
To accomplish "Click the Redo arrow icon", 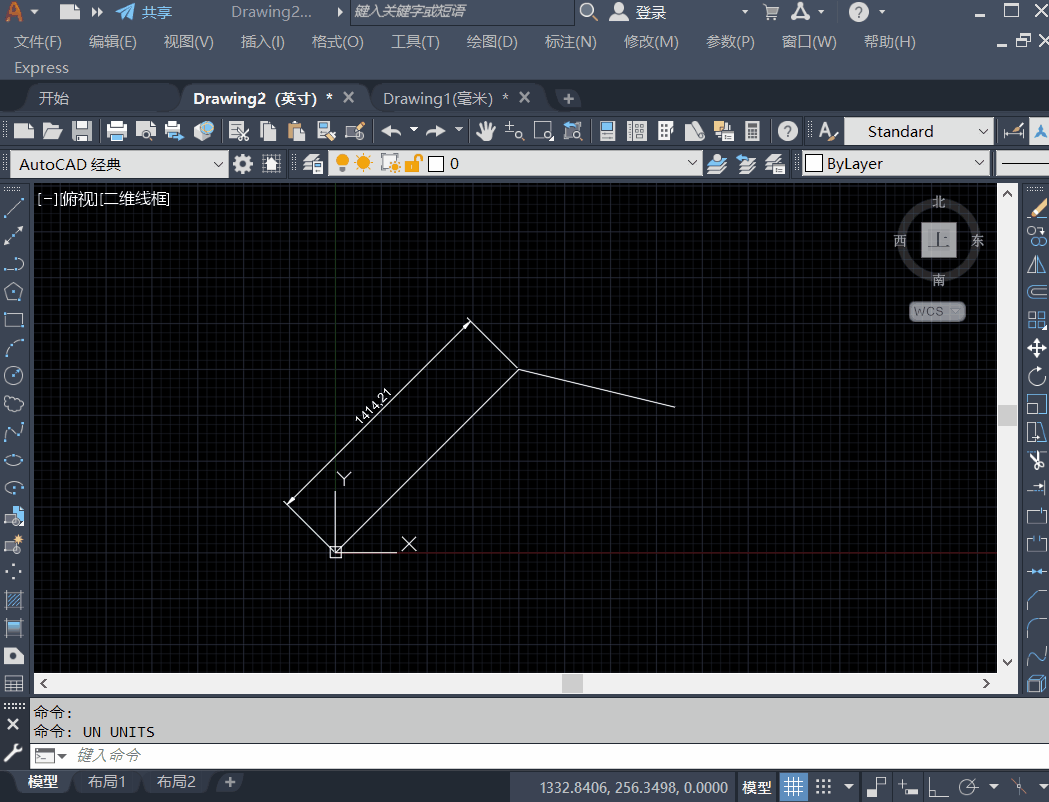I will (436, 131).
